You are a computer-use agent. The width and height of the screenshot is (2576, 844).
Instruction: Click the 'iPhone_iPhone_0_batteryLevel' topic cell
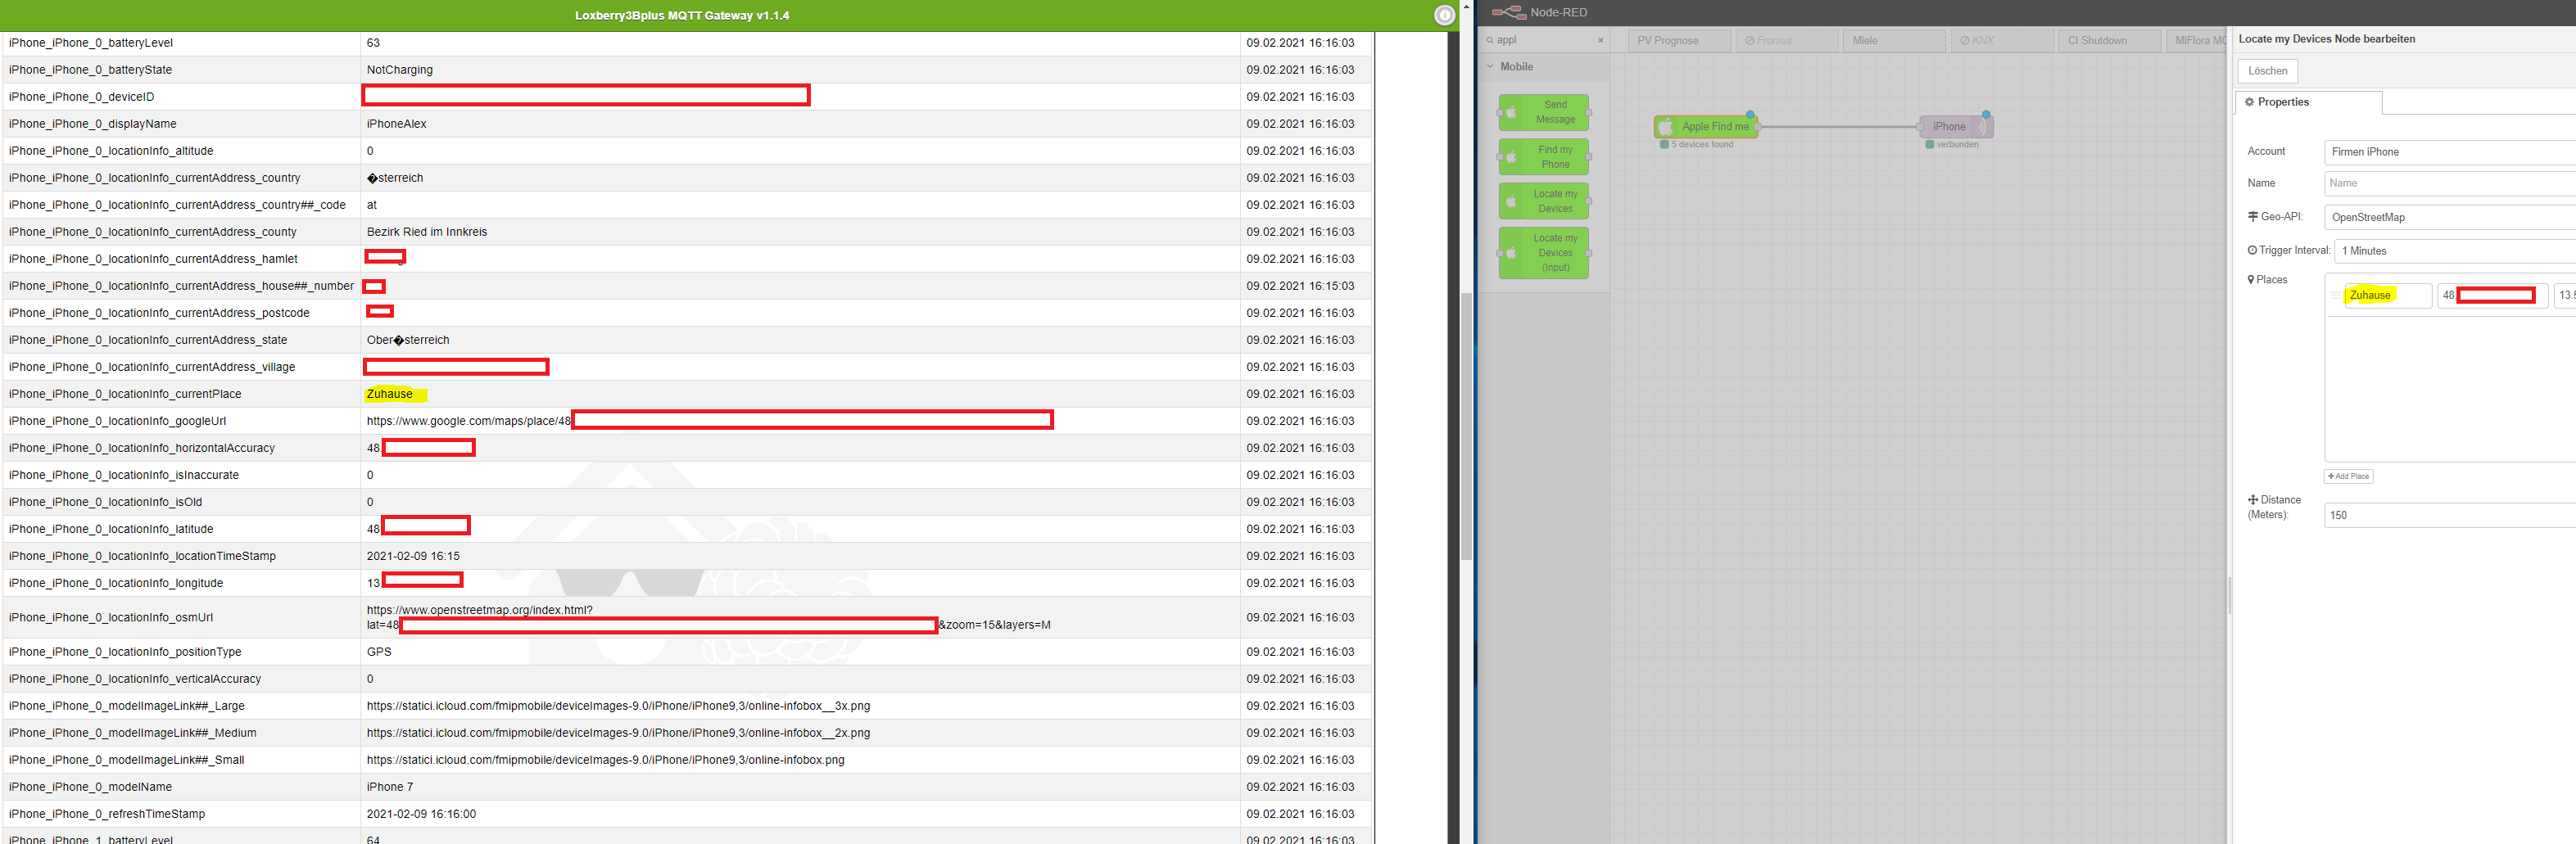[x=182, y=43]
